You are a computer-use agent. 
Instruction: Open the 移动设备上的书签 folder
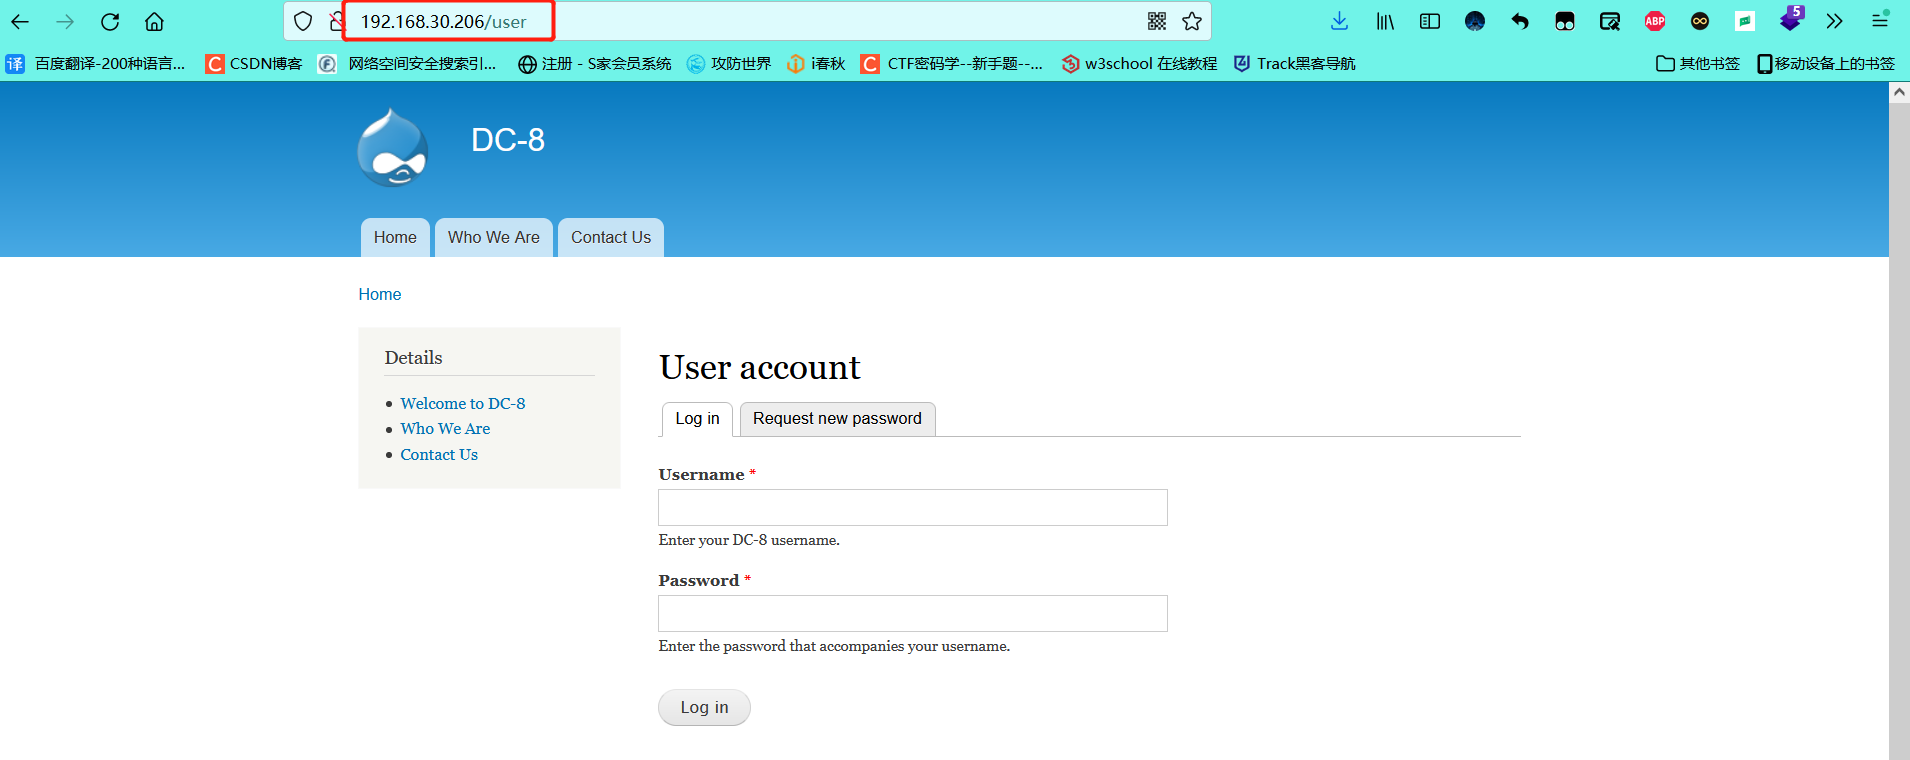pos(1826,64)
